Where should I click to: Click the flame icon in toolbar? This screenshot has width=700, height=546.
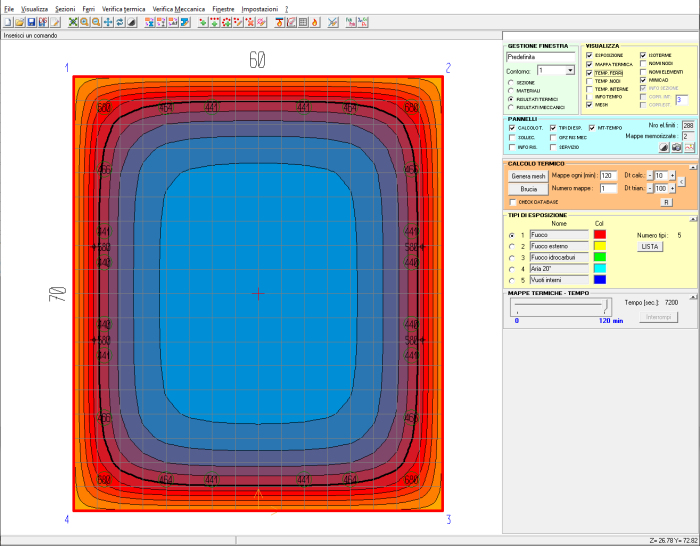click(x=315, y=21)
